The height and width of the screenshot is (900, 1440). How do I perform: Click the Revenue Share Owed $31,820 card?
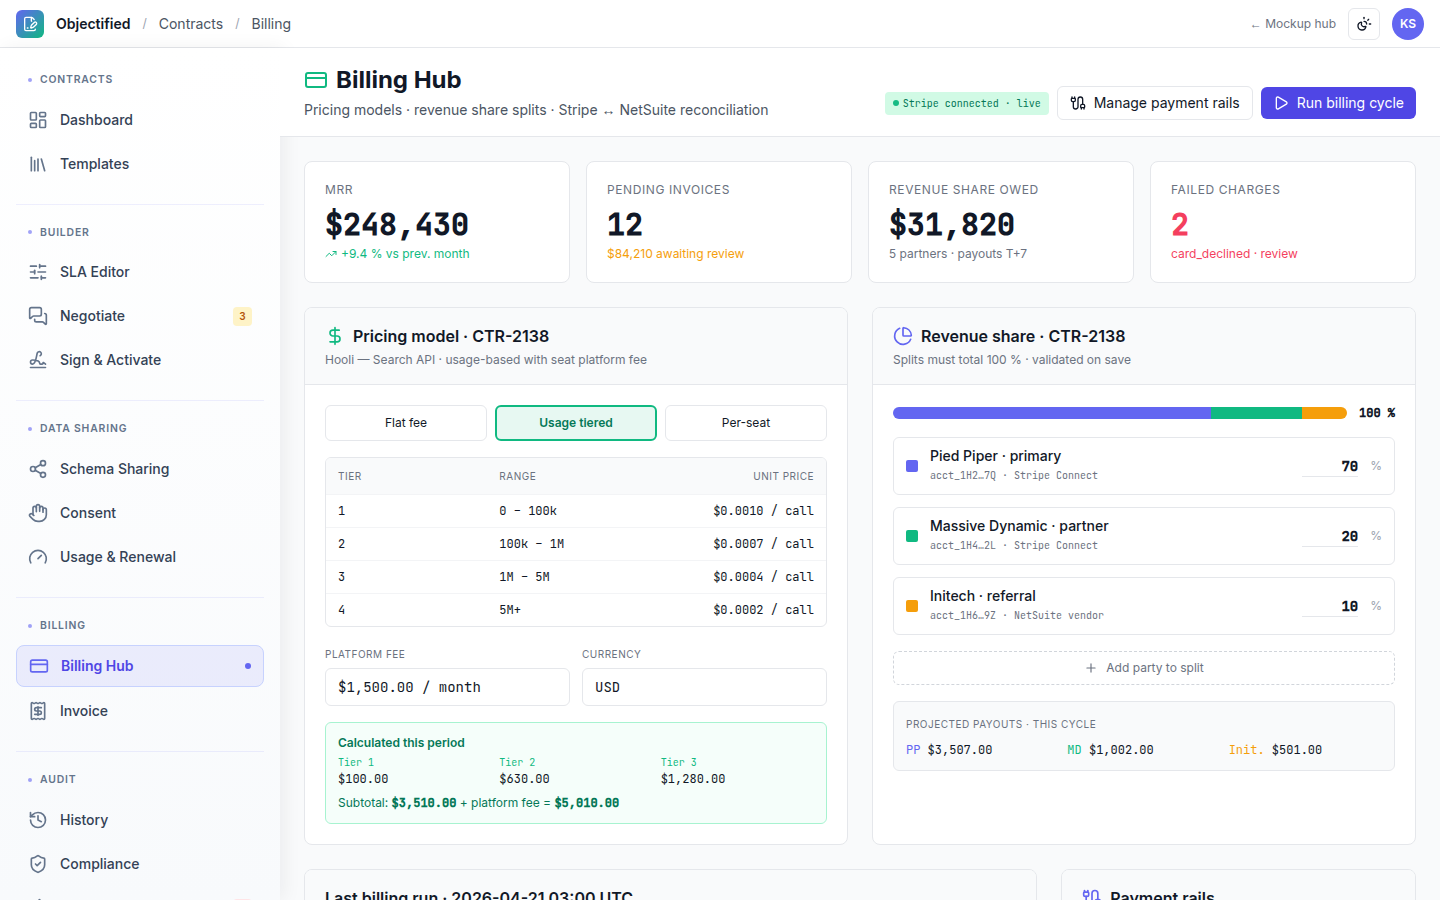coord(1001,222)
